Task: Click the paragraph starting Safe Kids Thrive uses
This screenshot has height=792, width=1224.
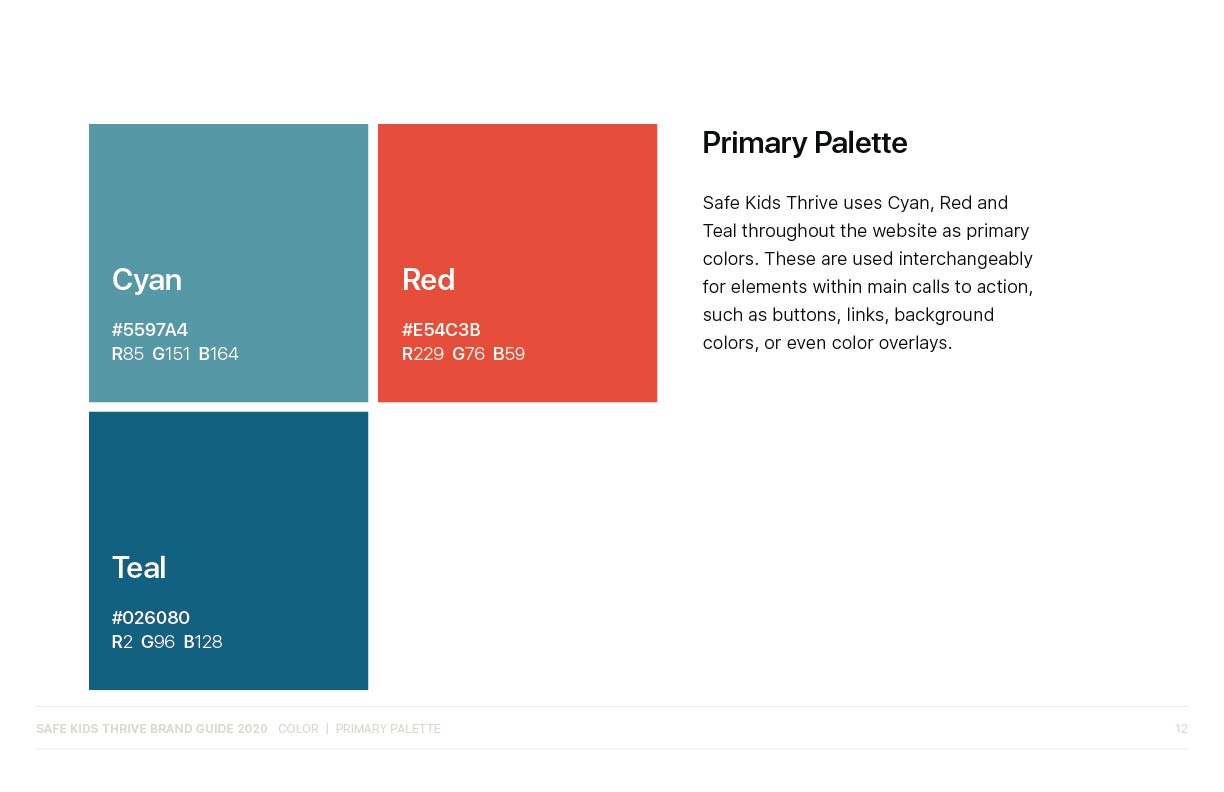Action: [868, 273]
